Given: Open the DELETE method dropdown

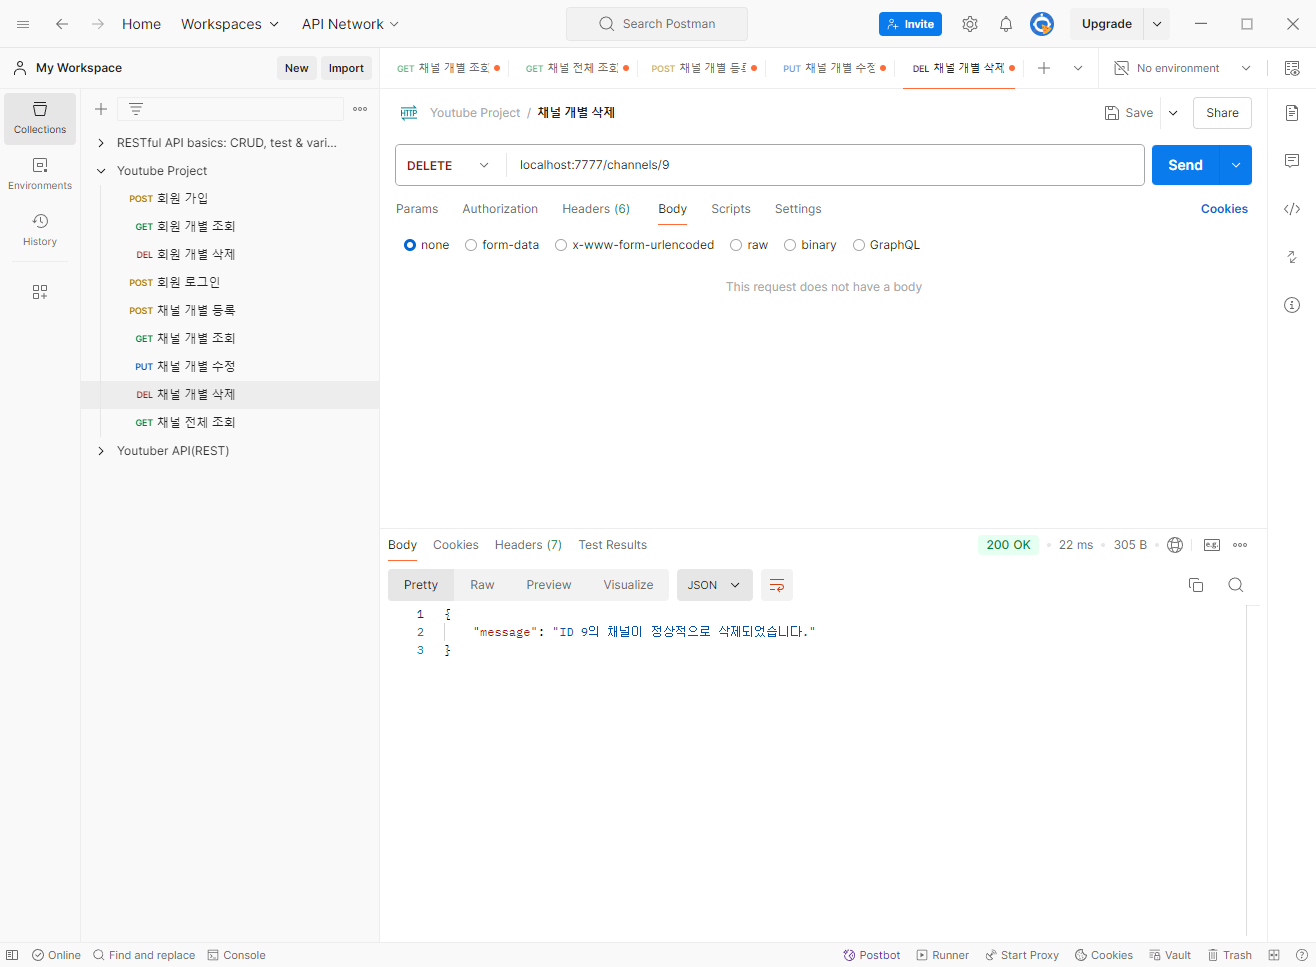Looking at the screenshot, I should [x=449, y=165].
